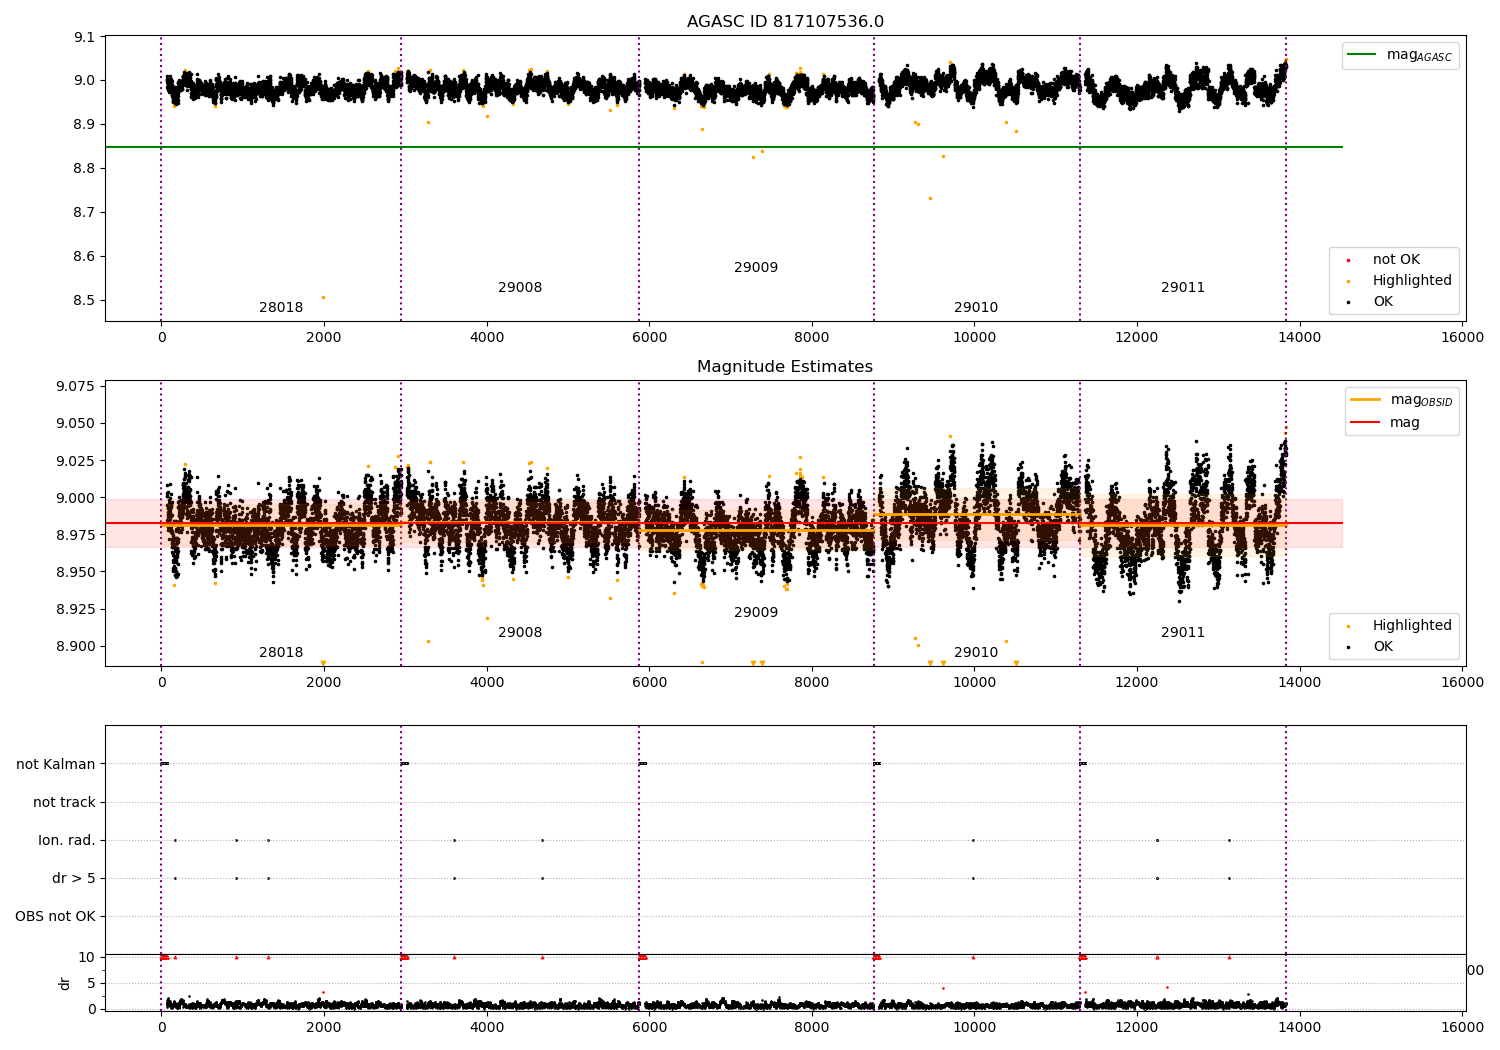Click the orange outlier point near magnitude 8.5
Viewport: 1500px width, 1050px height.
coord(323,297)
